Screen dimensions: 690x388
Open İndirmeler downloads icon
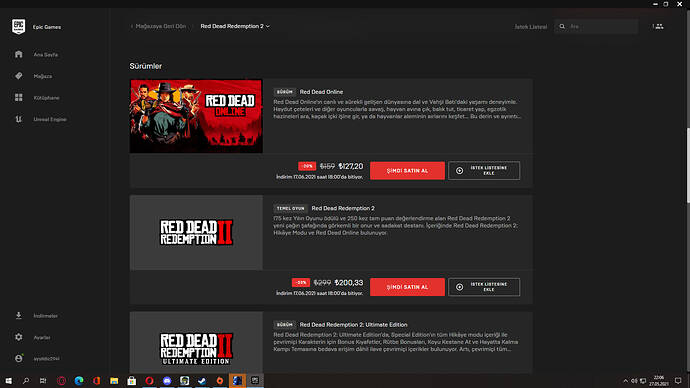[x=18, y=315]
